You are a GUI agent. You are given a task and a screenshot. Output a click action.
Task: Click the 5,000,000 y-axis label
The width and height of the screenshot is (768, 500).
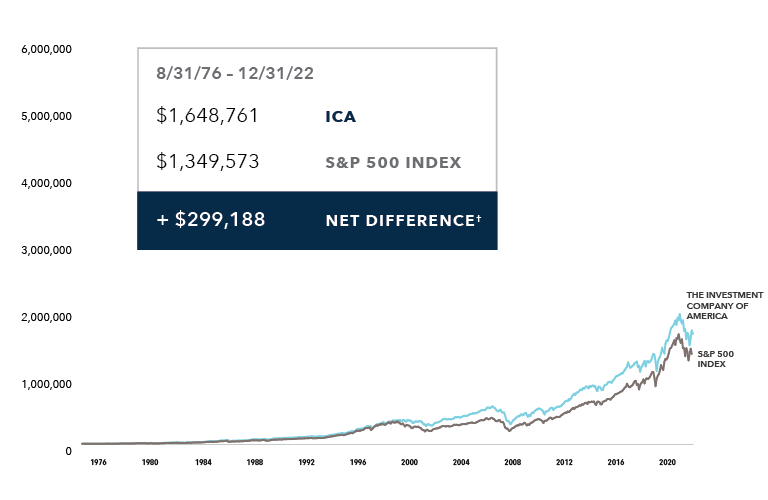pyautogui.click(x=46, y=116)
